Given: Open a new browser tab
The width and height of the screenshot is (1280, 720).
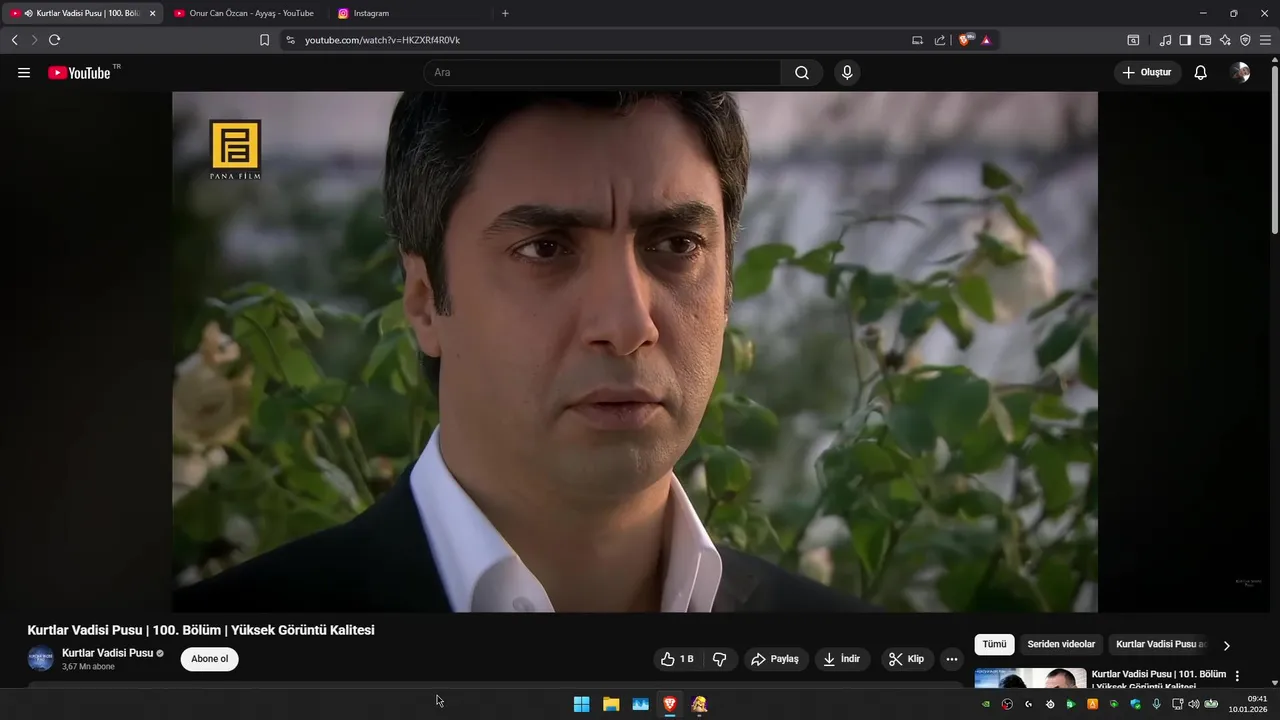Looking at the screenshot, I should point(505,13).
